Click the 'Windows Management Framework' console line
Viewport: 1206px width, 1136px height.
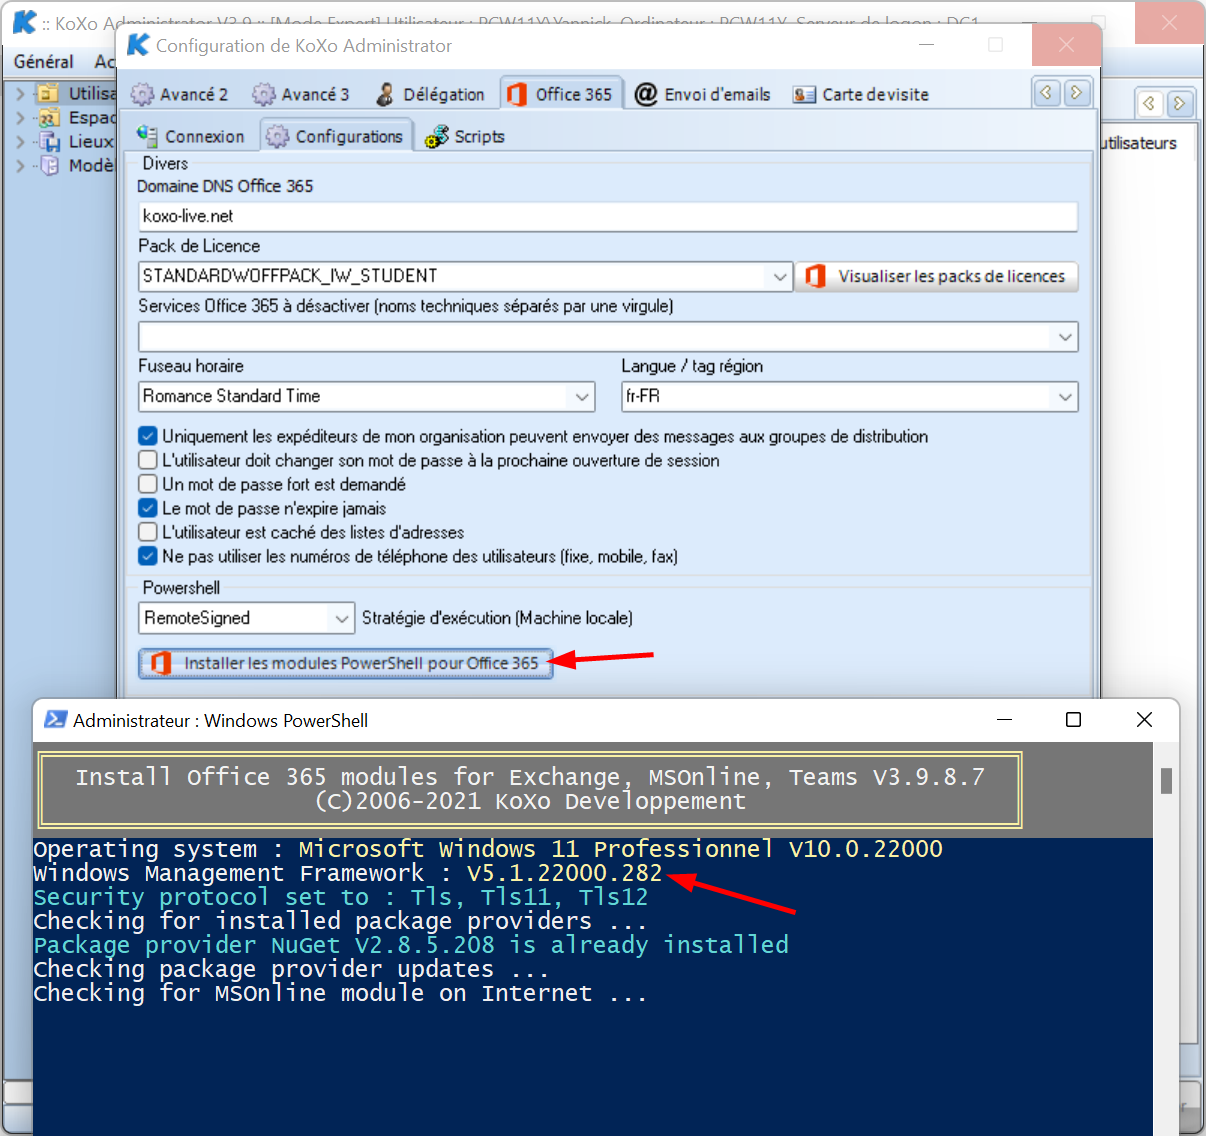click(348, 873)
